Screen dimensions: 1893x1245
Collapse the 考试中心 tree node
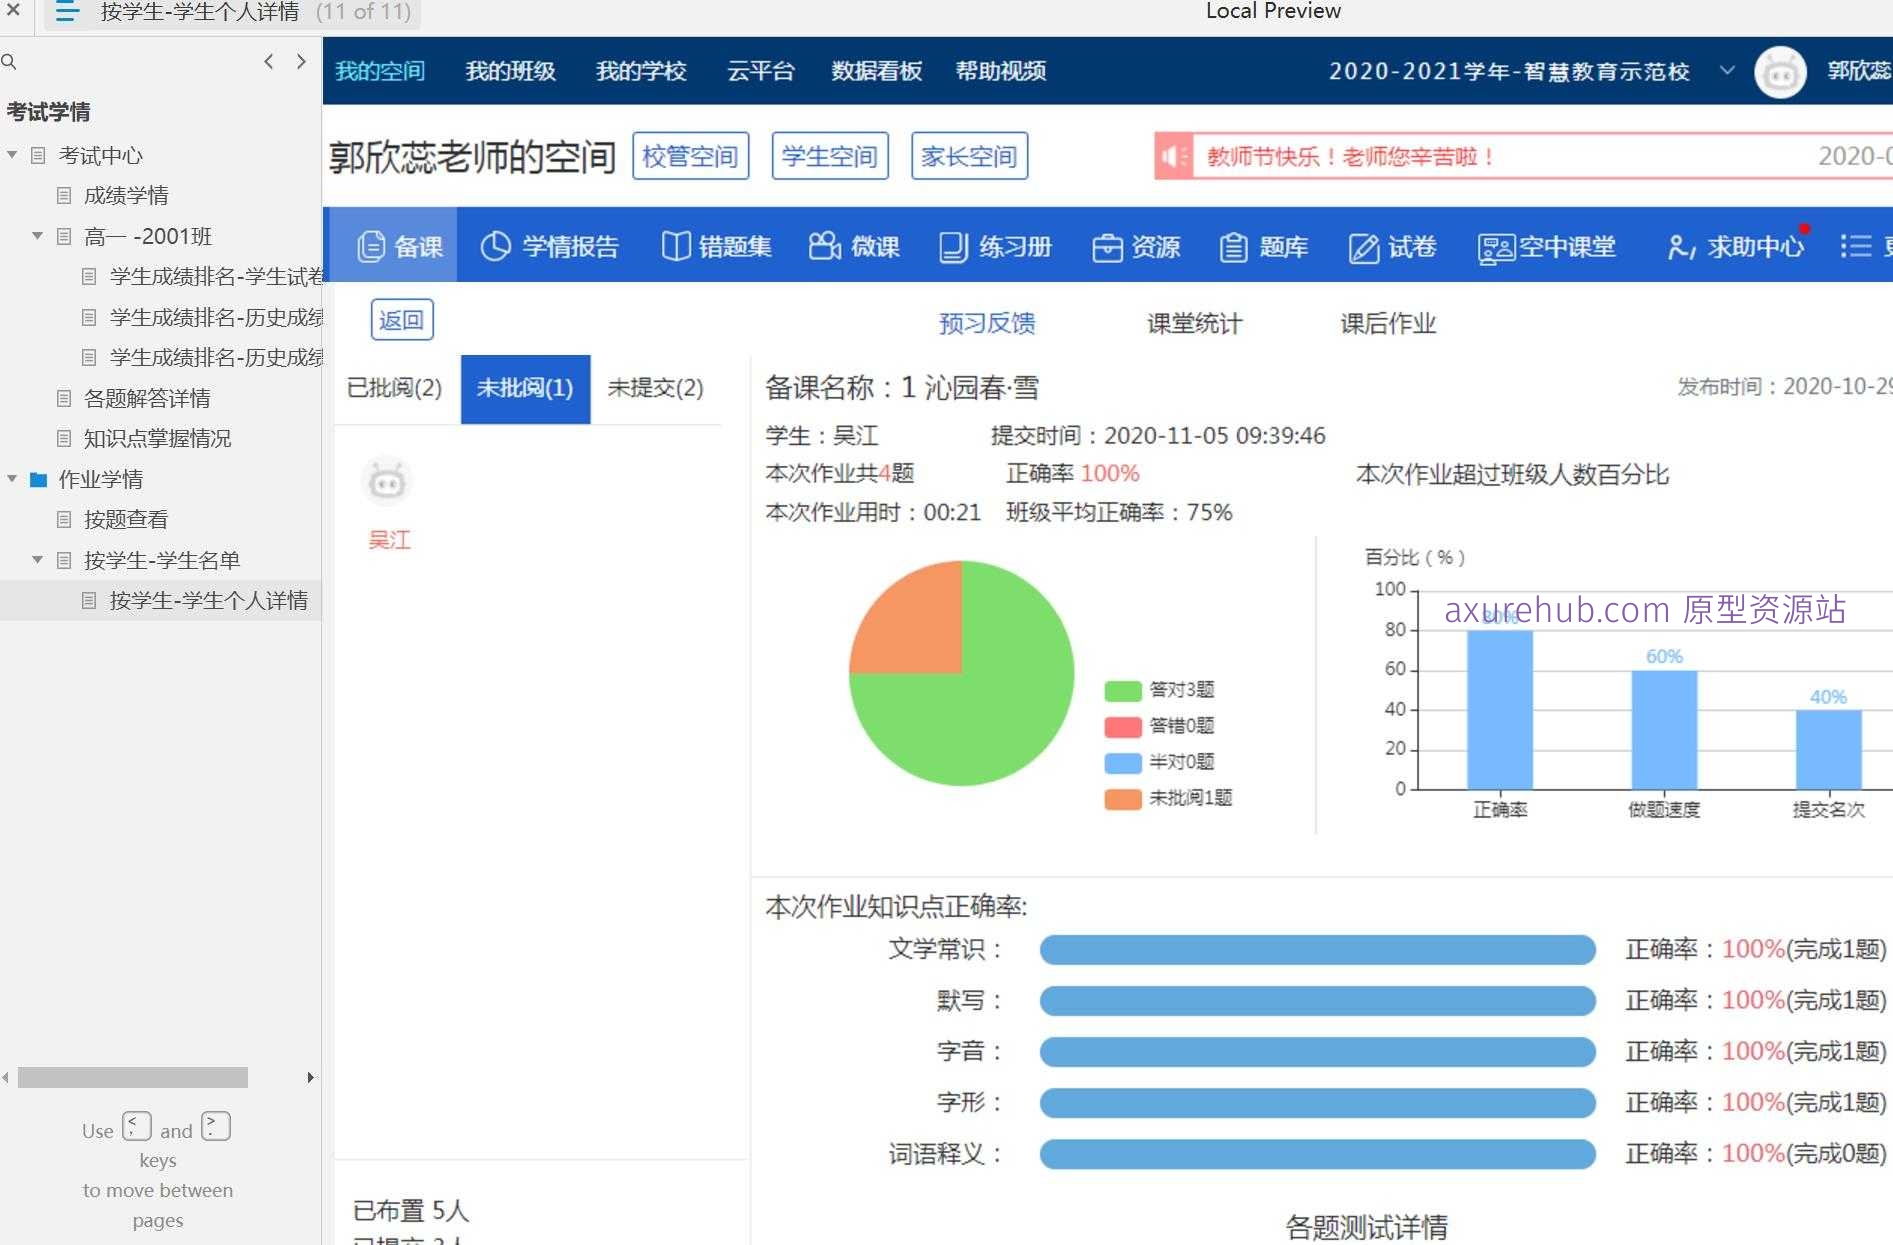click(x=12, y=155)
